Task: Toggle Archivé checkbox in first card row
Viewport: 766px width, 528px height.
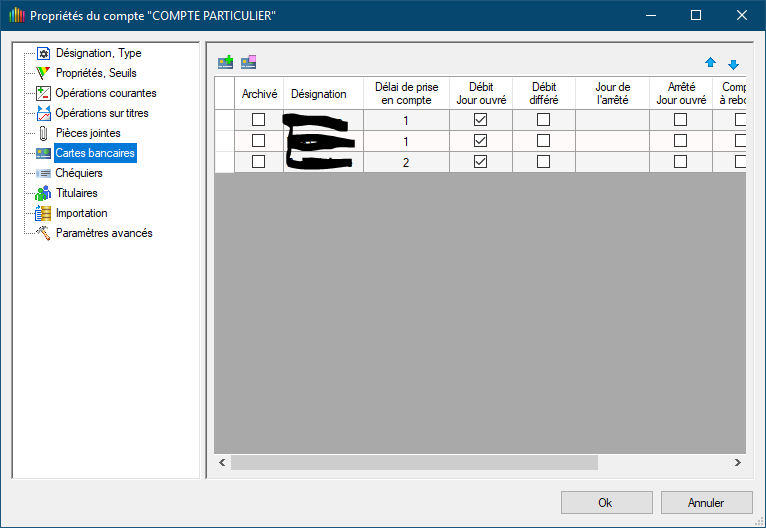Action: (258, 120)
